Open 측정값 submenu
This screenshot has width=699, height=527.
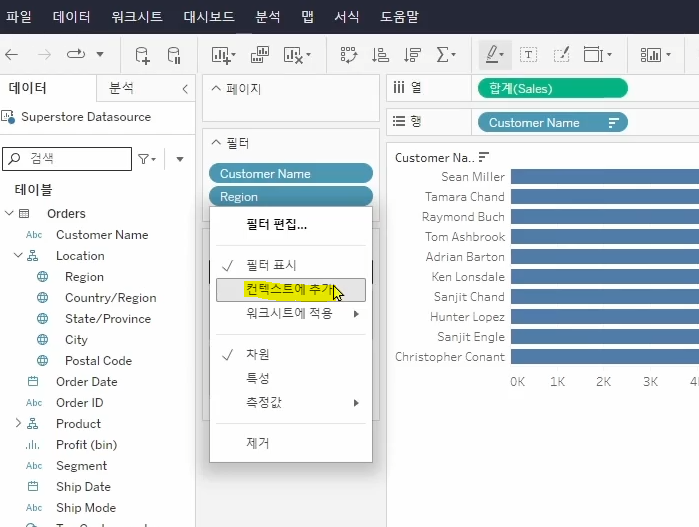291,403
